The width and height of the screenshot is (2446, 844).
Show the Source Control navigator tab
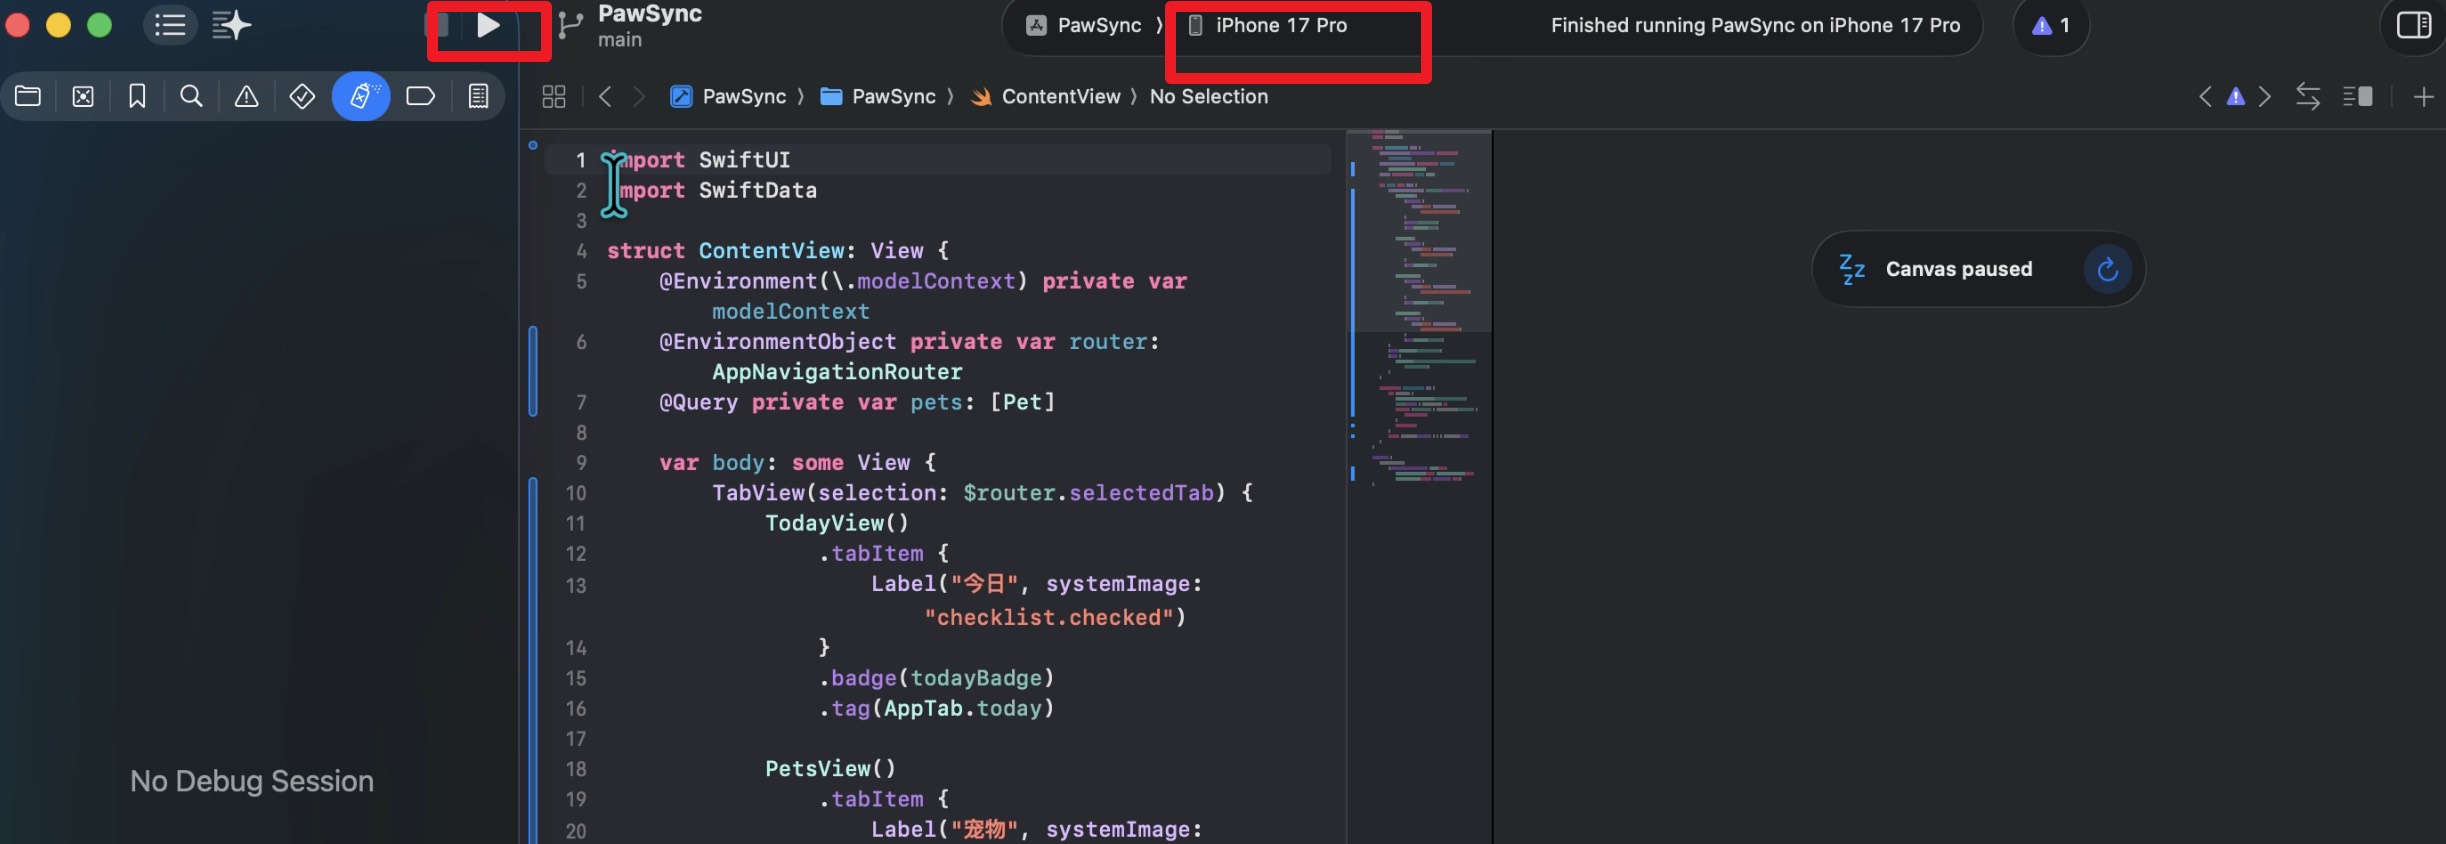(x=83, y=96)
